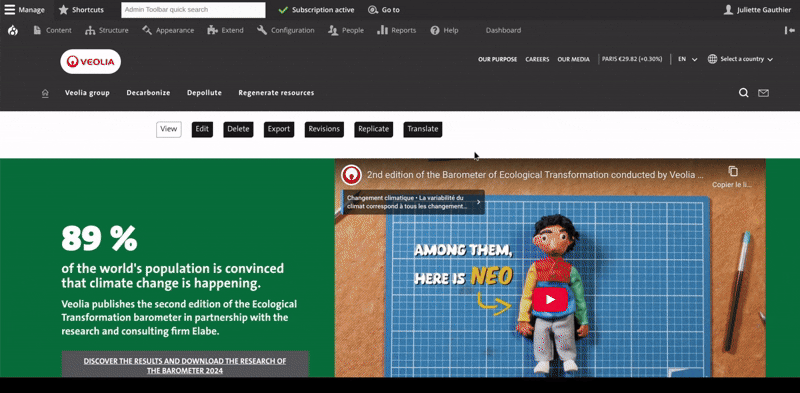Open the Go to menu
The height and width of the screenshot is (393, 800).
tap(384, 10)
